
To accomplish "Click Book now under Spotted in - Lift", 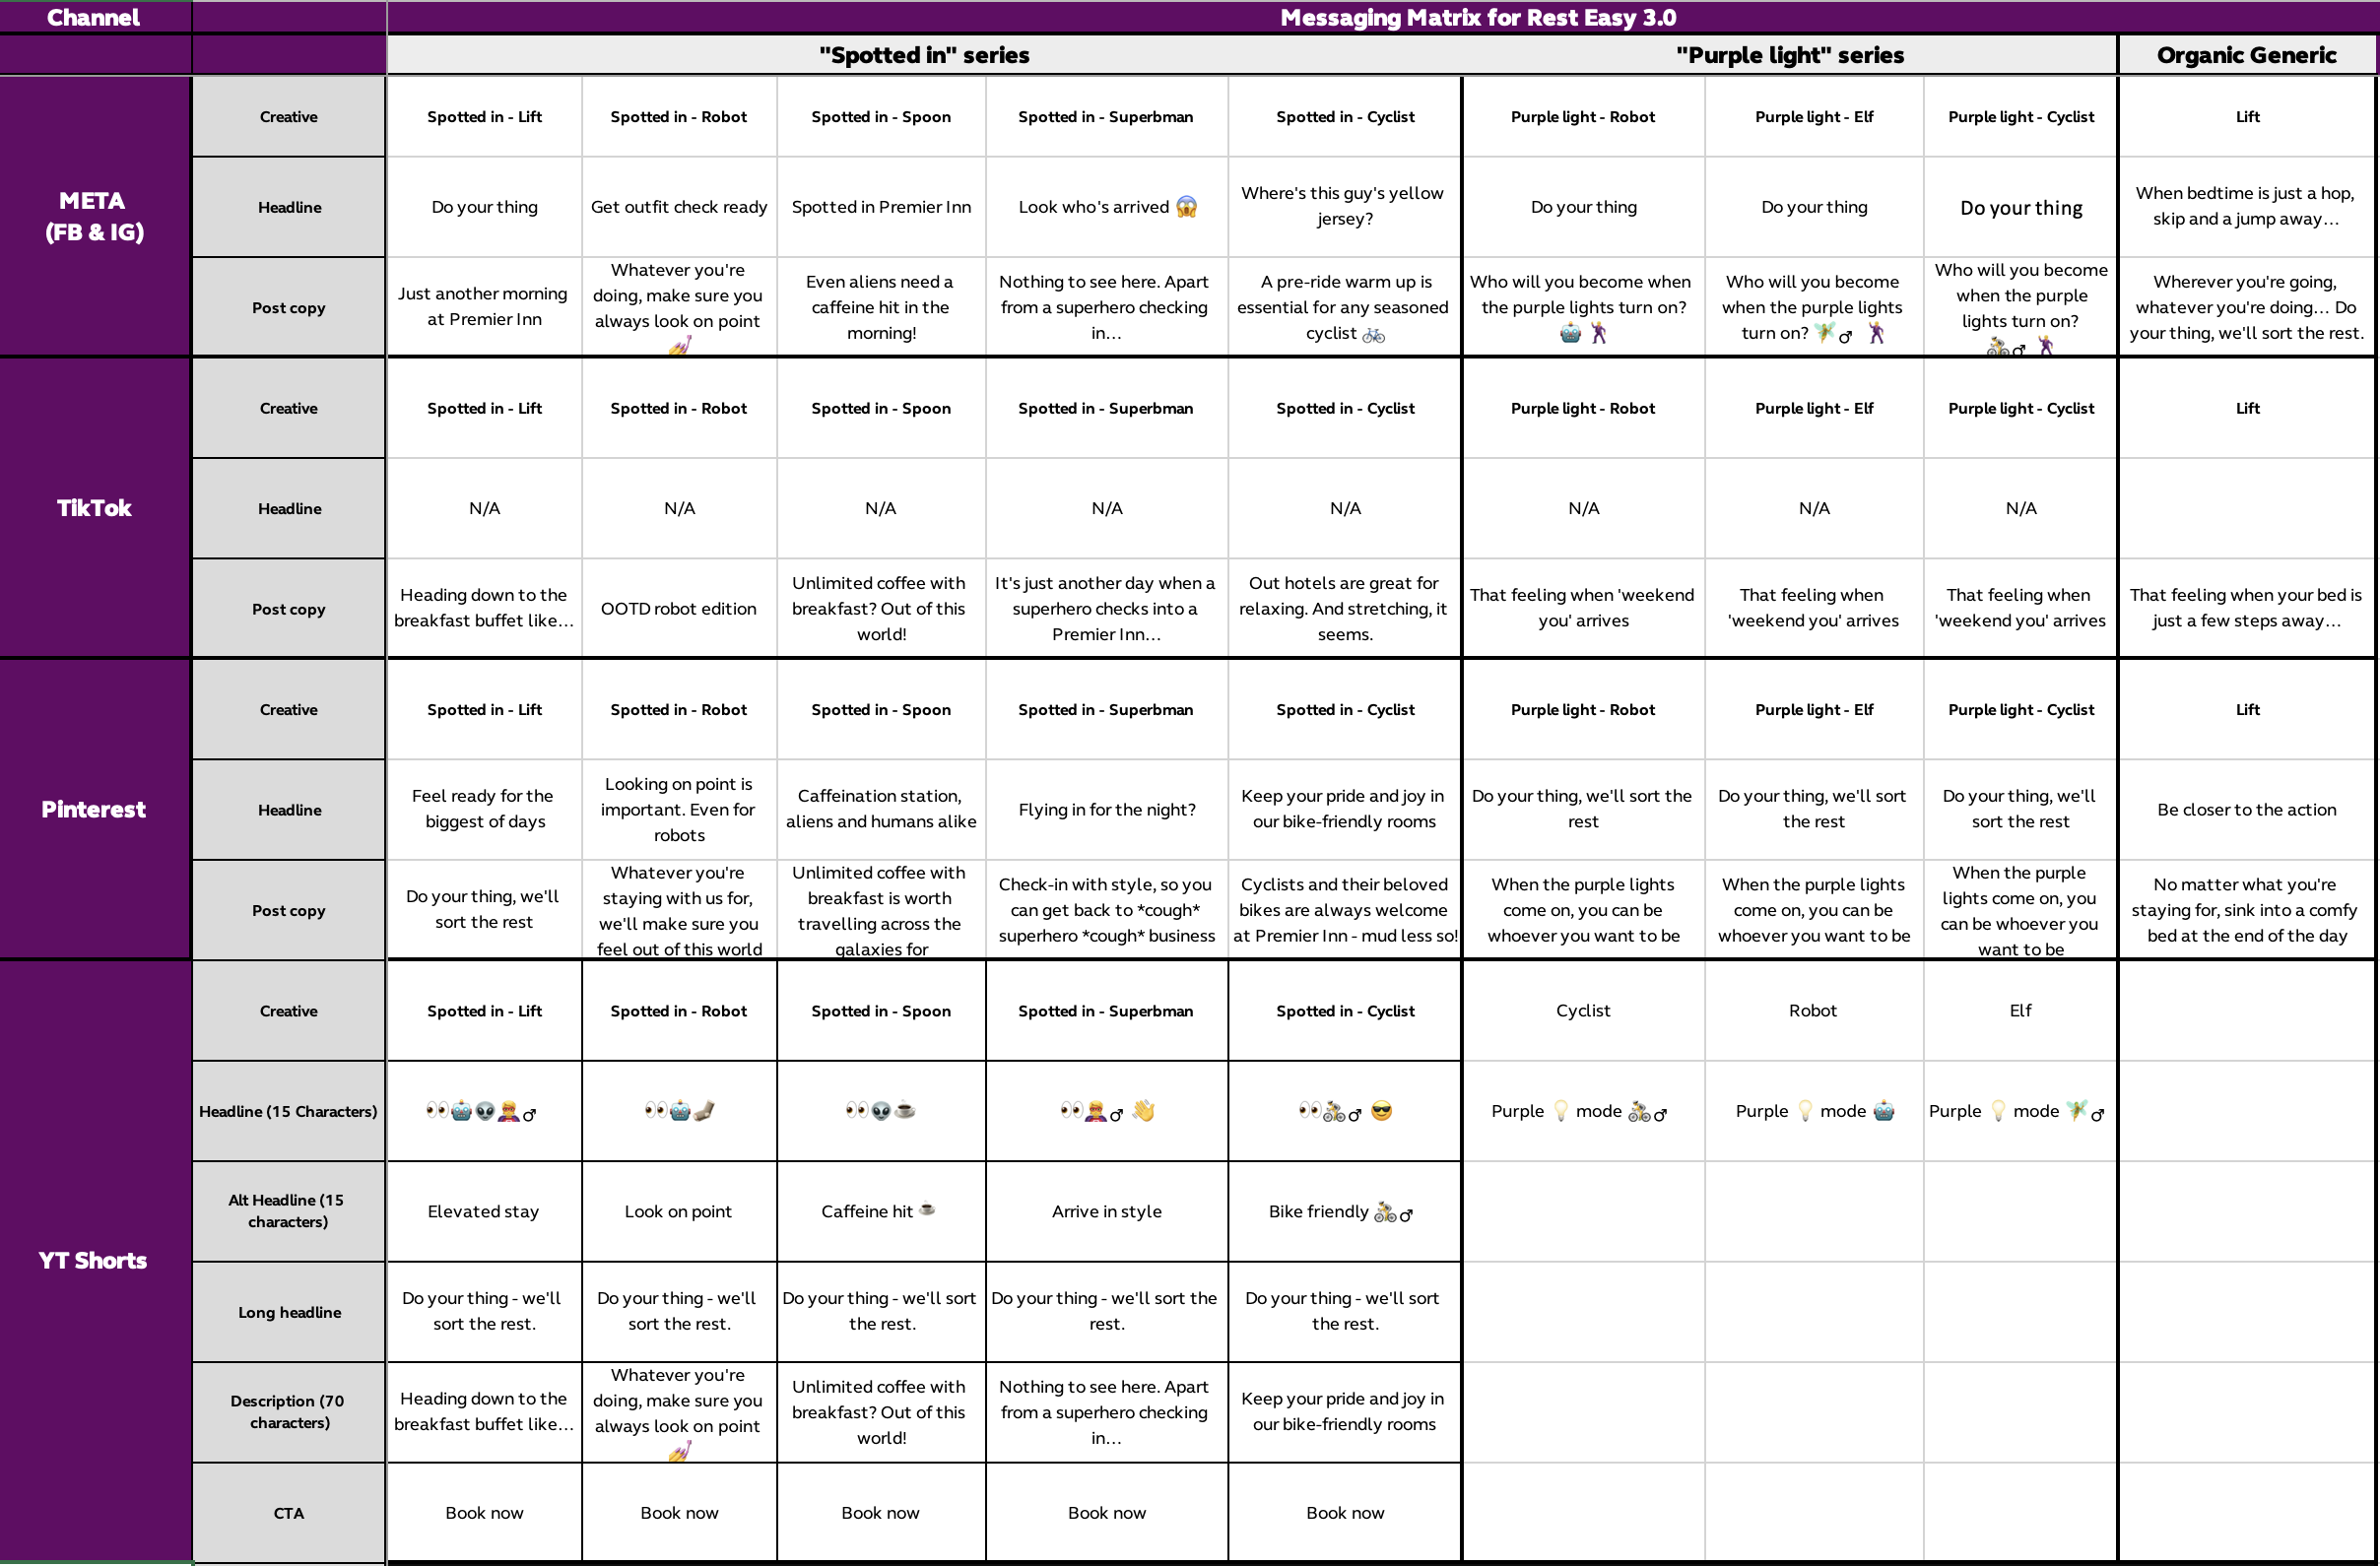I will click(483, 1513).
